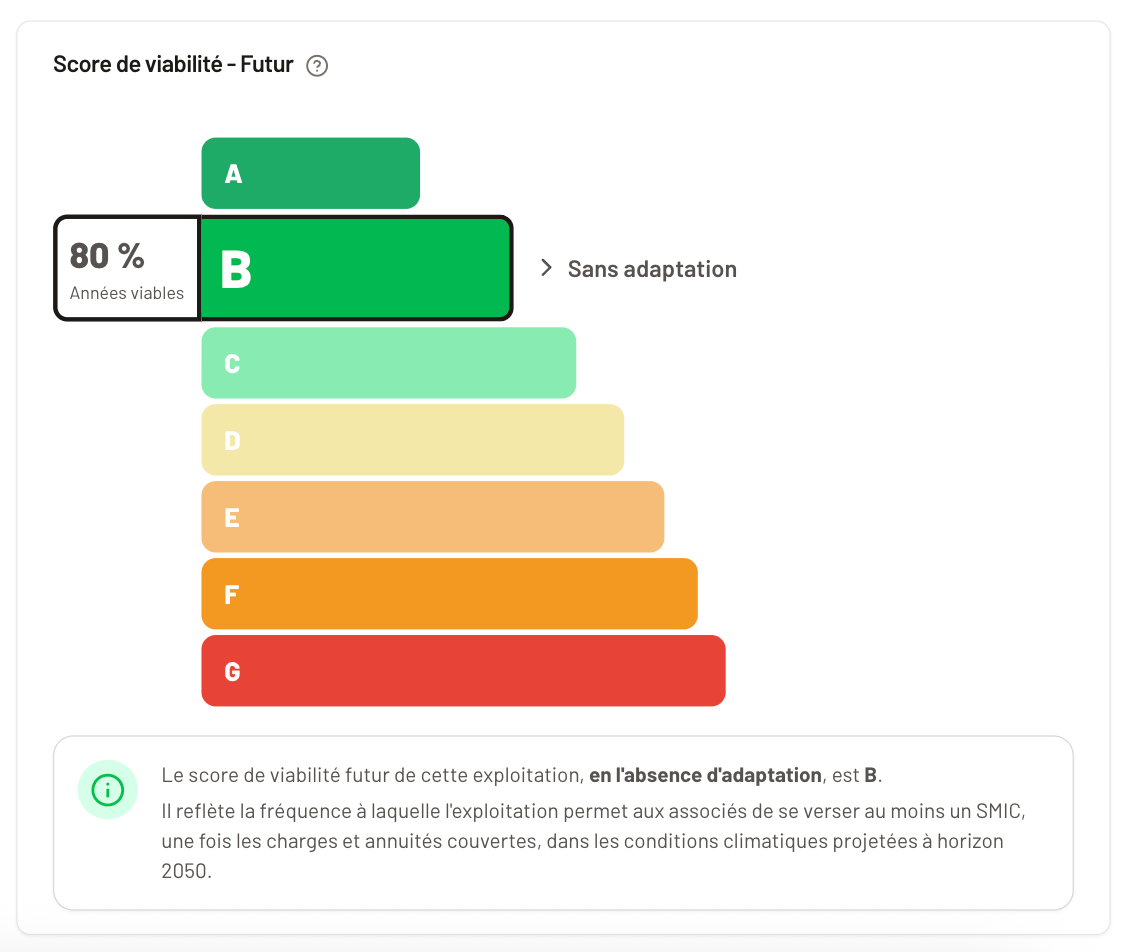1126x952 pixels.
Task: Select the highlighted B score bar
Action: pos(356,269)
